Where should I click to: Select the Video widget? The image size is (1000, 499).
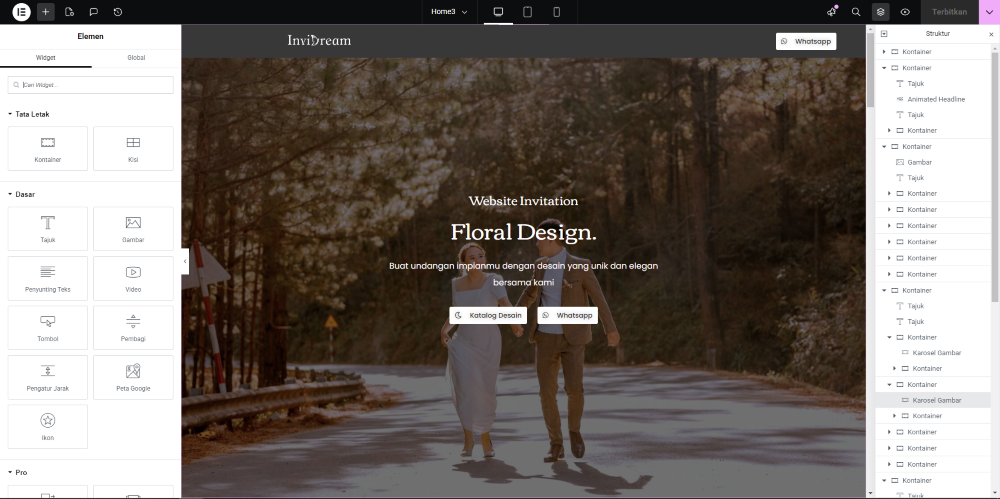(133, 278)
